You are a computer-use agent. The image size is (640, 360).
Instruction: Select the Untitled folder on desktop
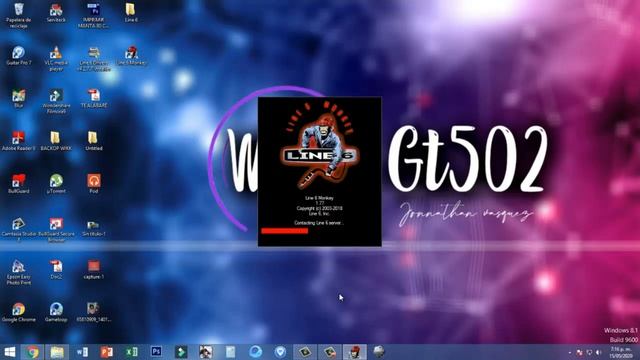coord(93,141)
